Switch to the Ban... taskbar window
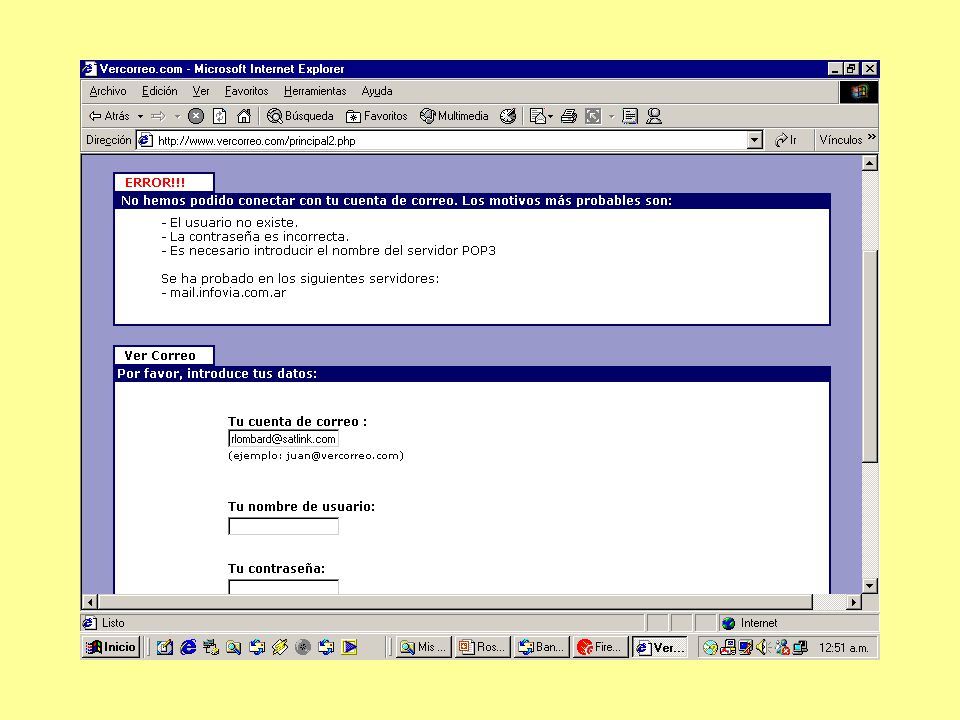This screenshot has height=720, width=960. coord(542,647)
